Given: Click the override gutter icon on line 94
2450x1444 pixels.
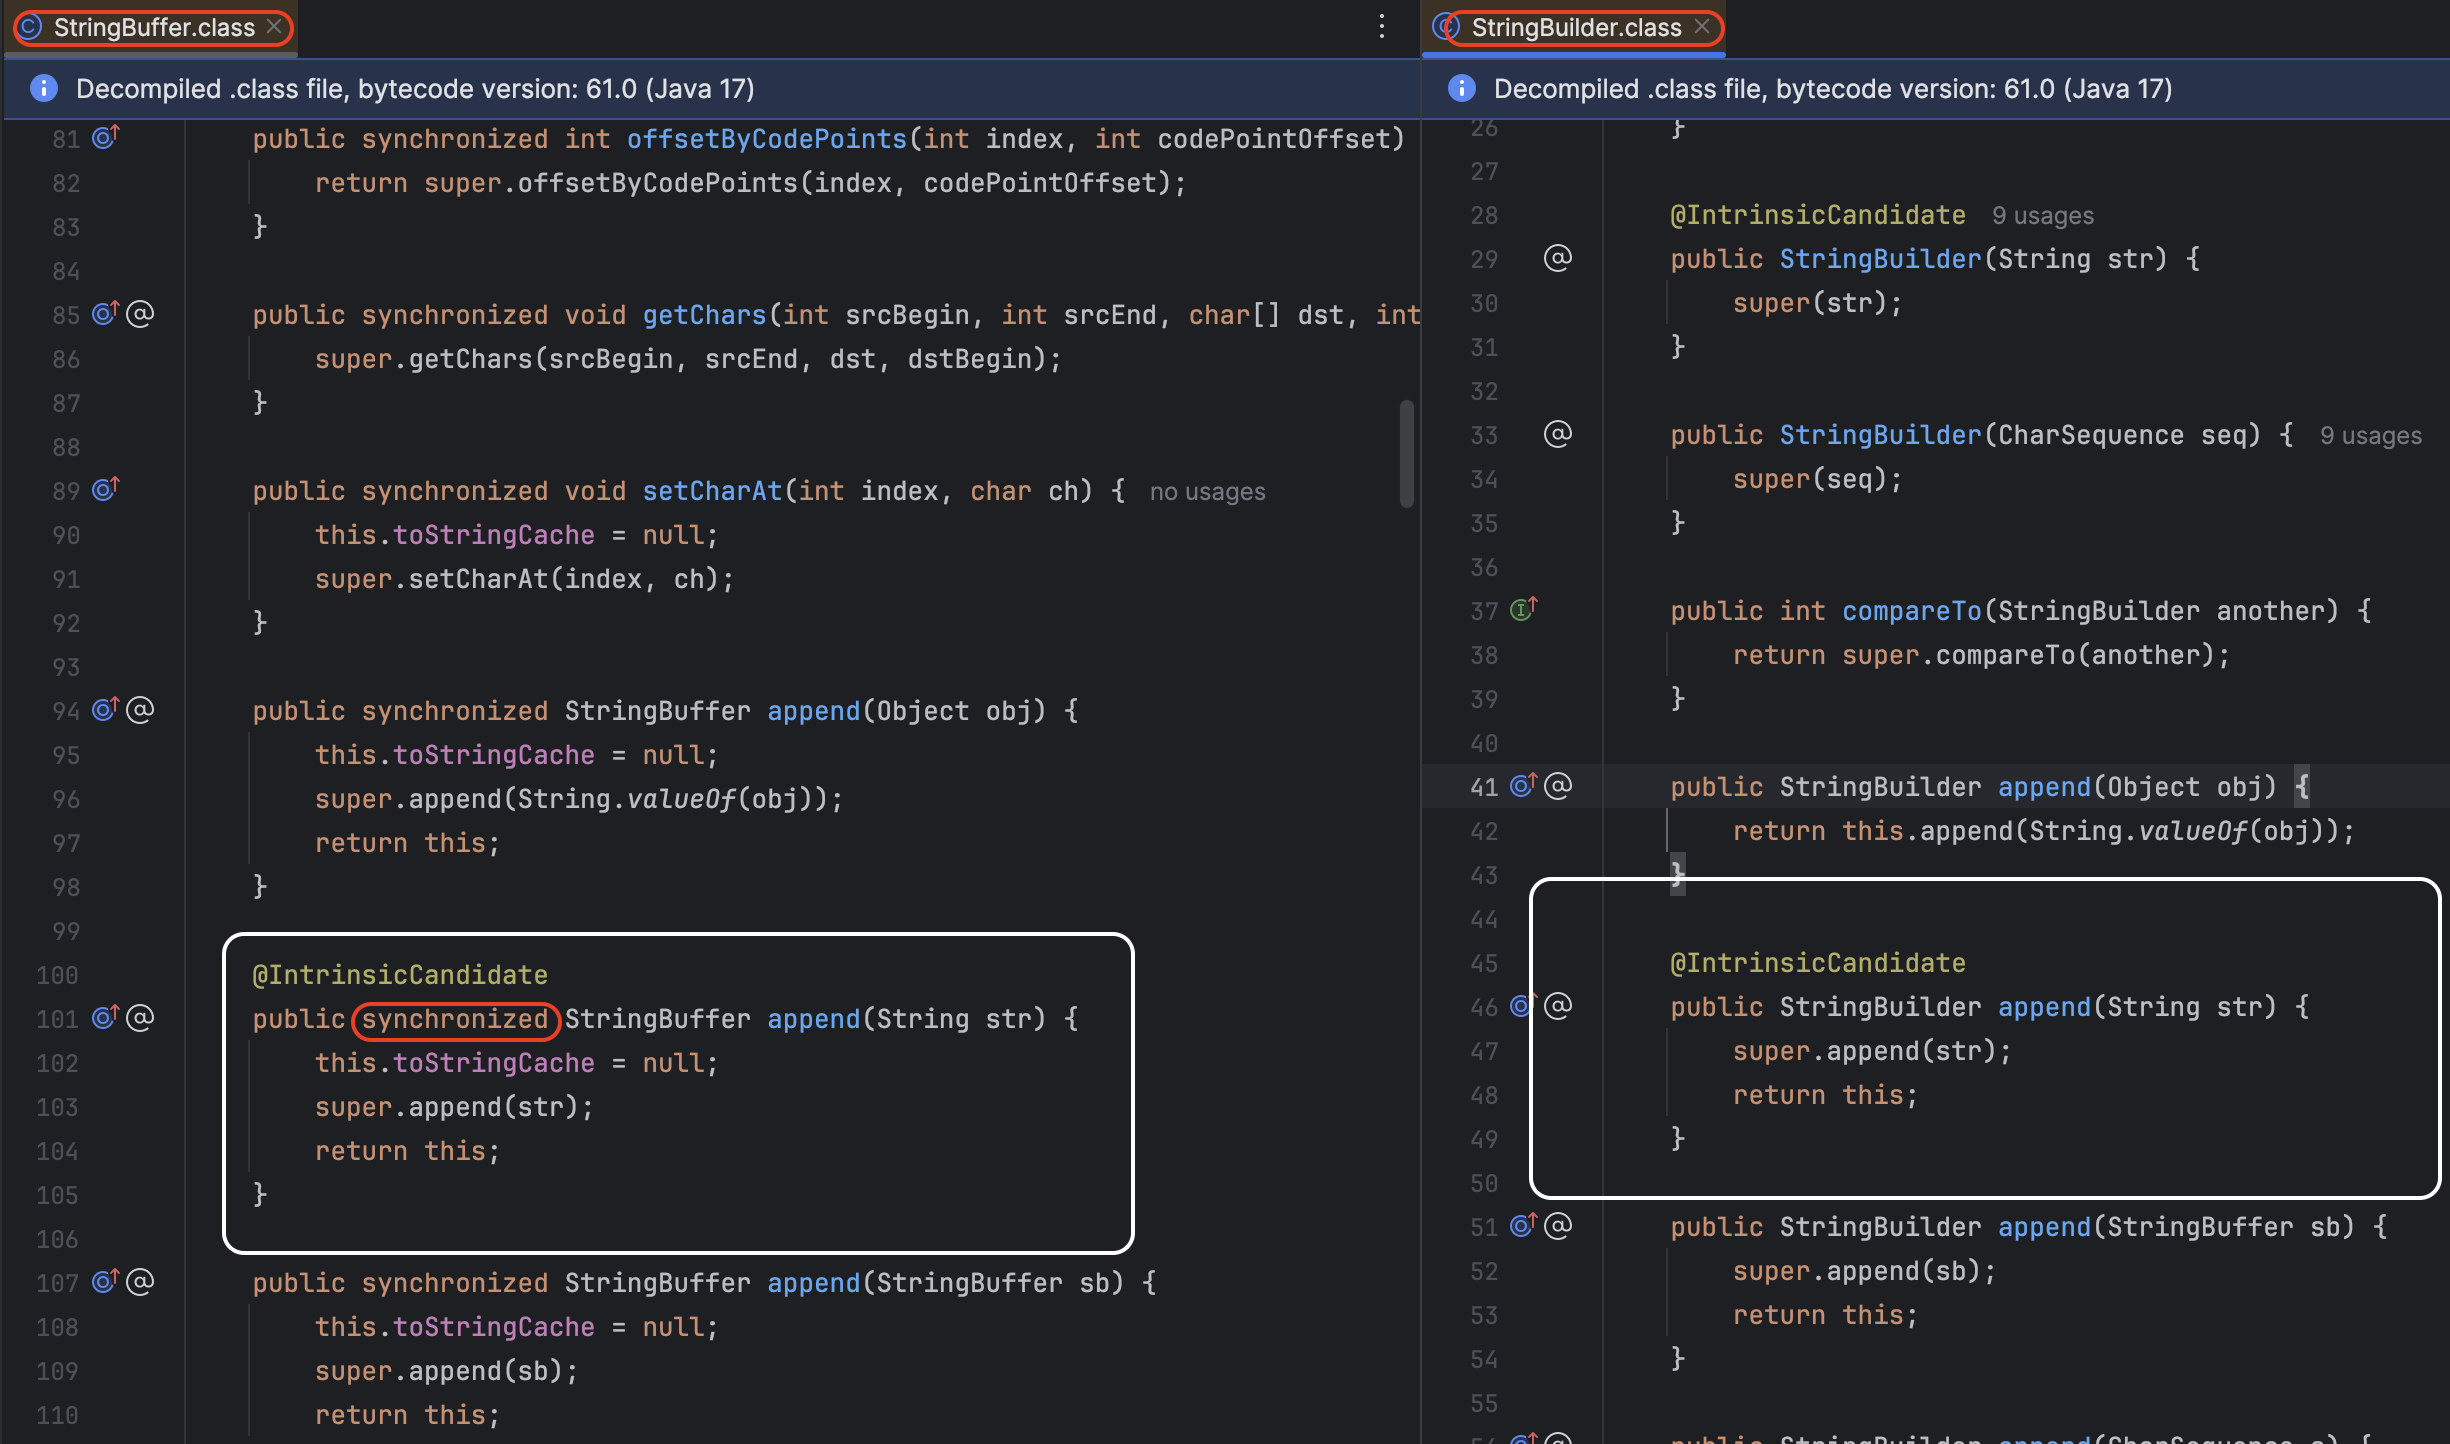Looking at the screenshot, I should click(105, 709).
